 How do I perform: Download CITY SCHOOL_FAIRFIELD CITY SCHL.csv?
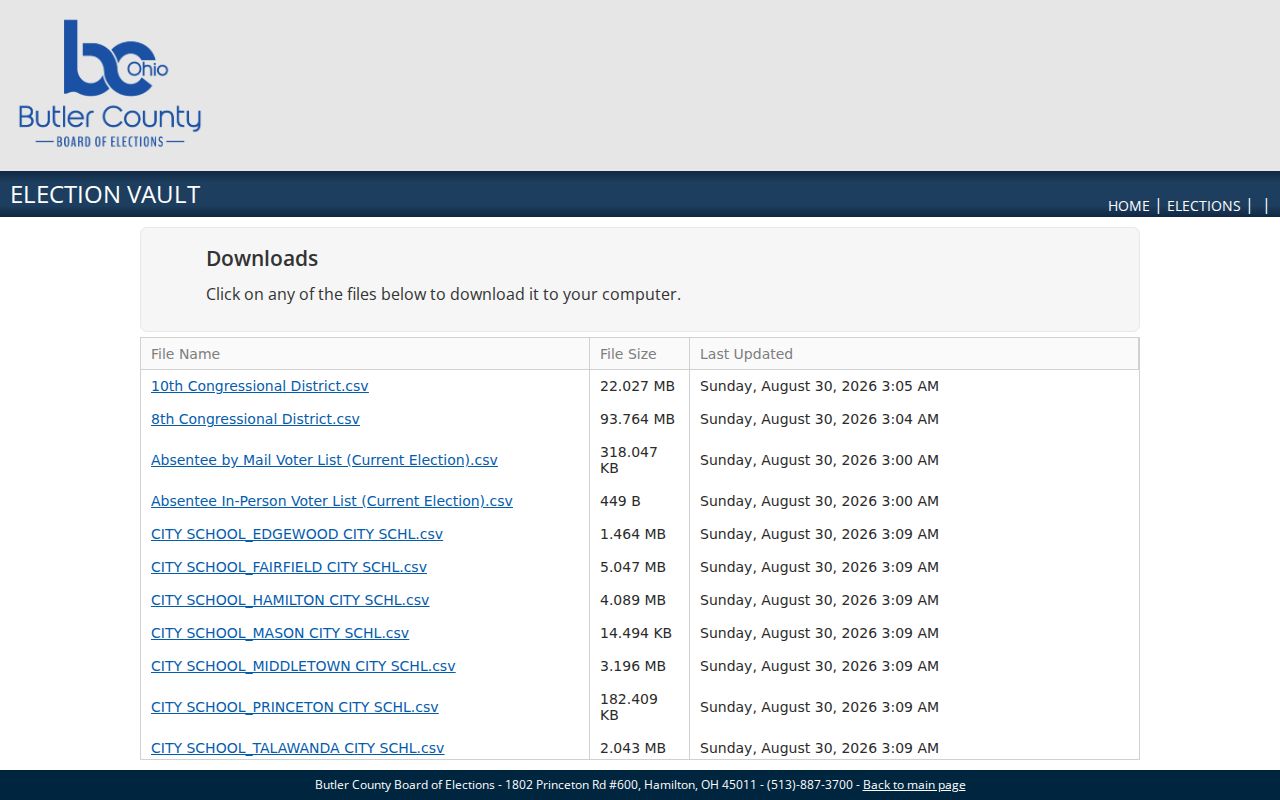pyautogui.click(x=289, y=567)
